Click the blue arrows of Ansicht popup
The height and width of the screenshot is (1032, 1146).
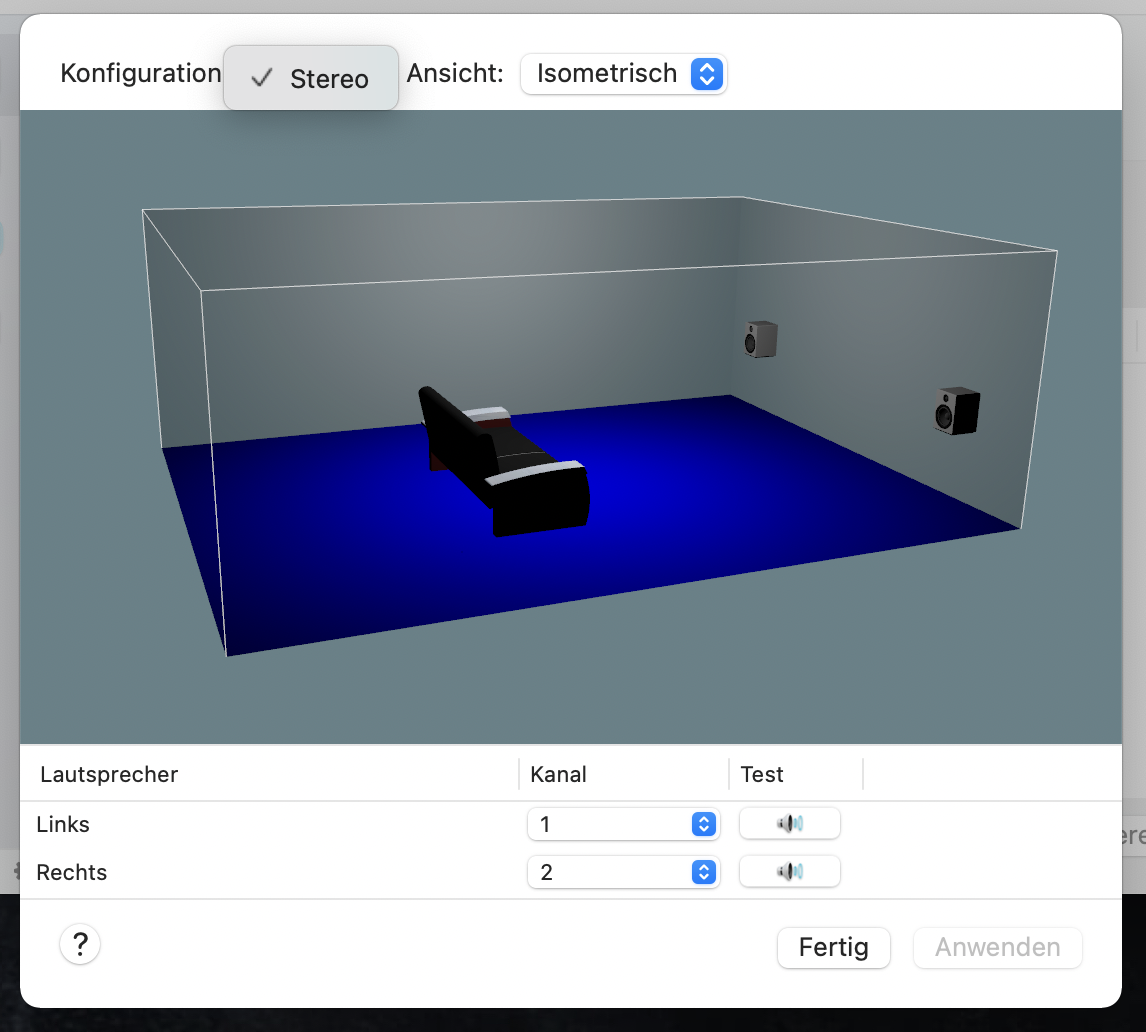coord(706,74)
